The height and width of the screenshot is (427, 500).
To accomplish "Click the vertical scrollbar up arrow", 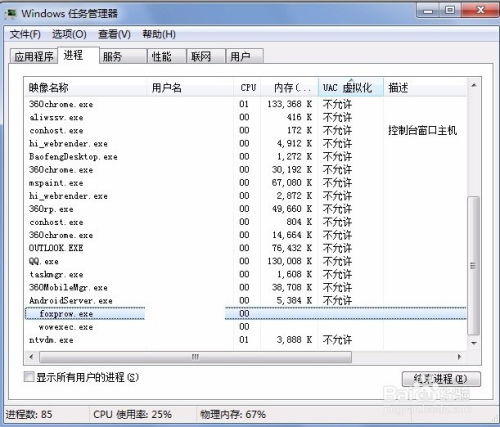I will (473, 86).
